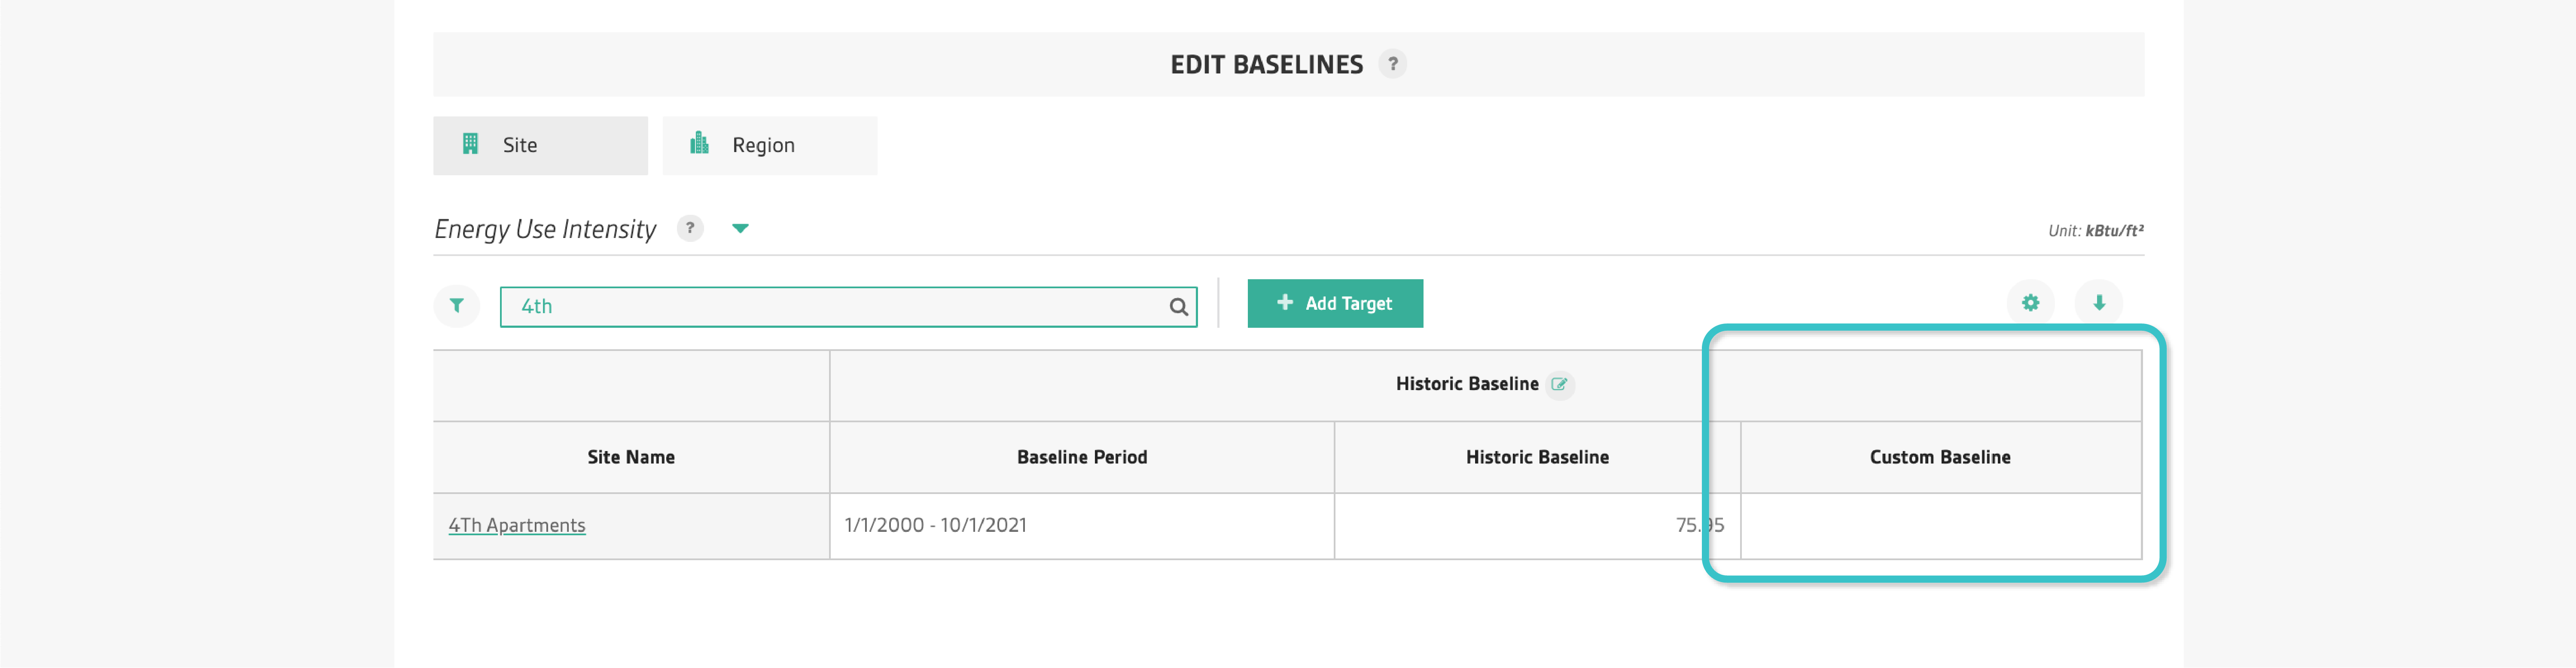The image size is (2576, 668).
Task: Click the Site Name column header
Action: click(631, 457)
